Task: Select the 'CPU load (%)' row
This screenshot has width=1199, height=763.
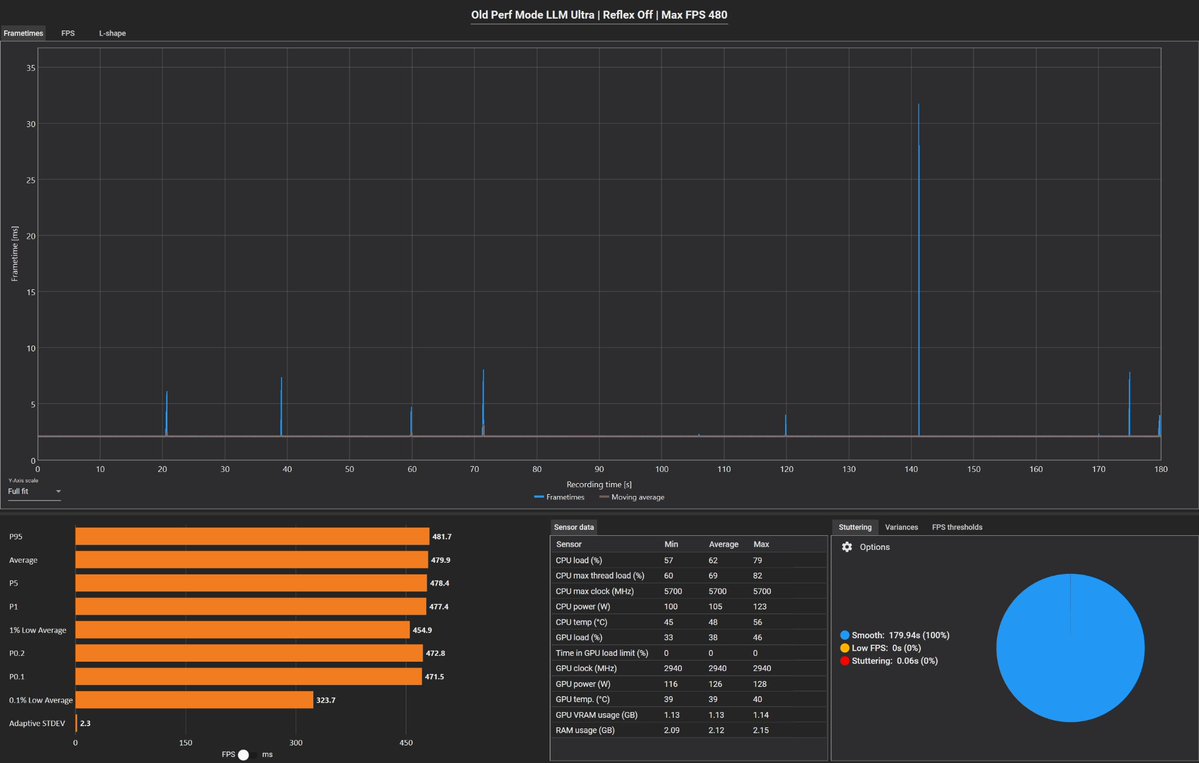Action: point(688,560)
